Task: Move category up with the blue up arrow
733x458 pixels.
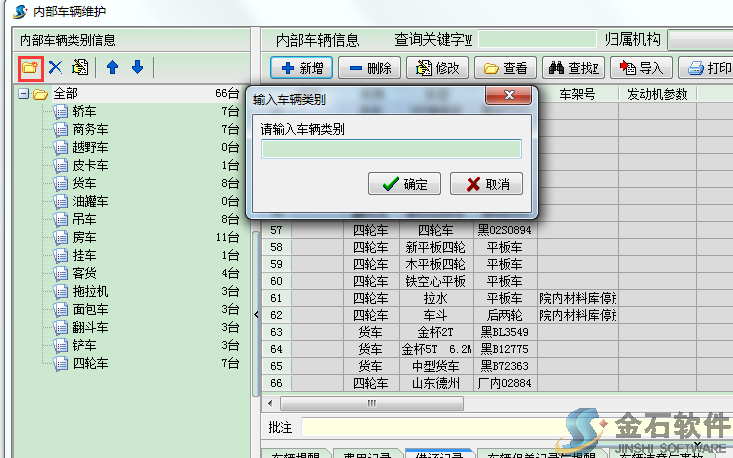Action: (112, 68)
